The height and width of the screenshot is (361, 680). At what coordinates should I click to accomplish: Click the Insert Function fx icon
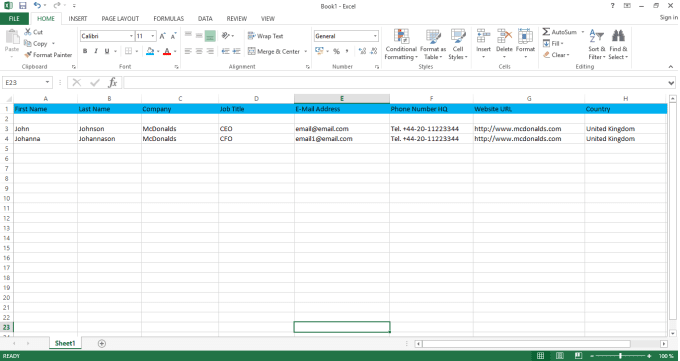(x=113, y=82)
